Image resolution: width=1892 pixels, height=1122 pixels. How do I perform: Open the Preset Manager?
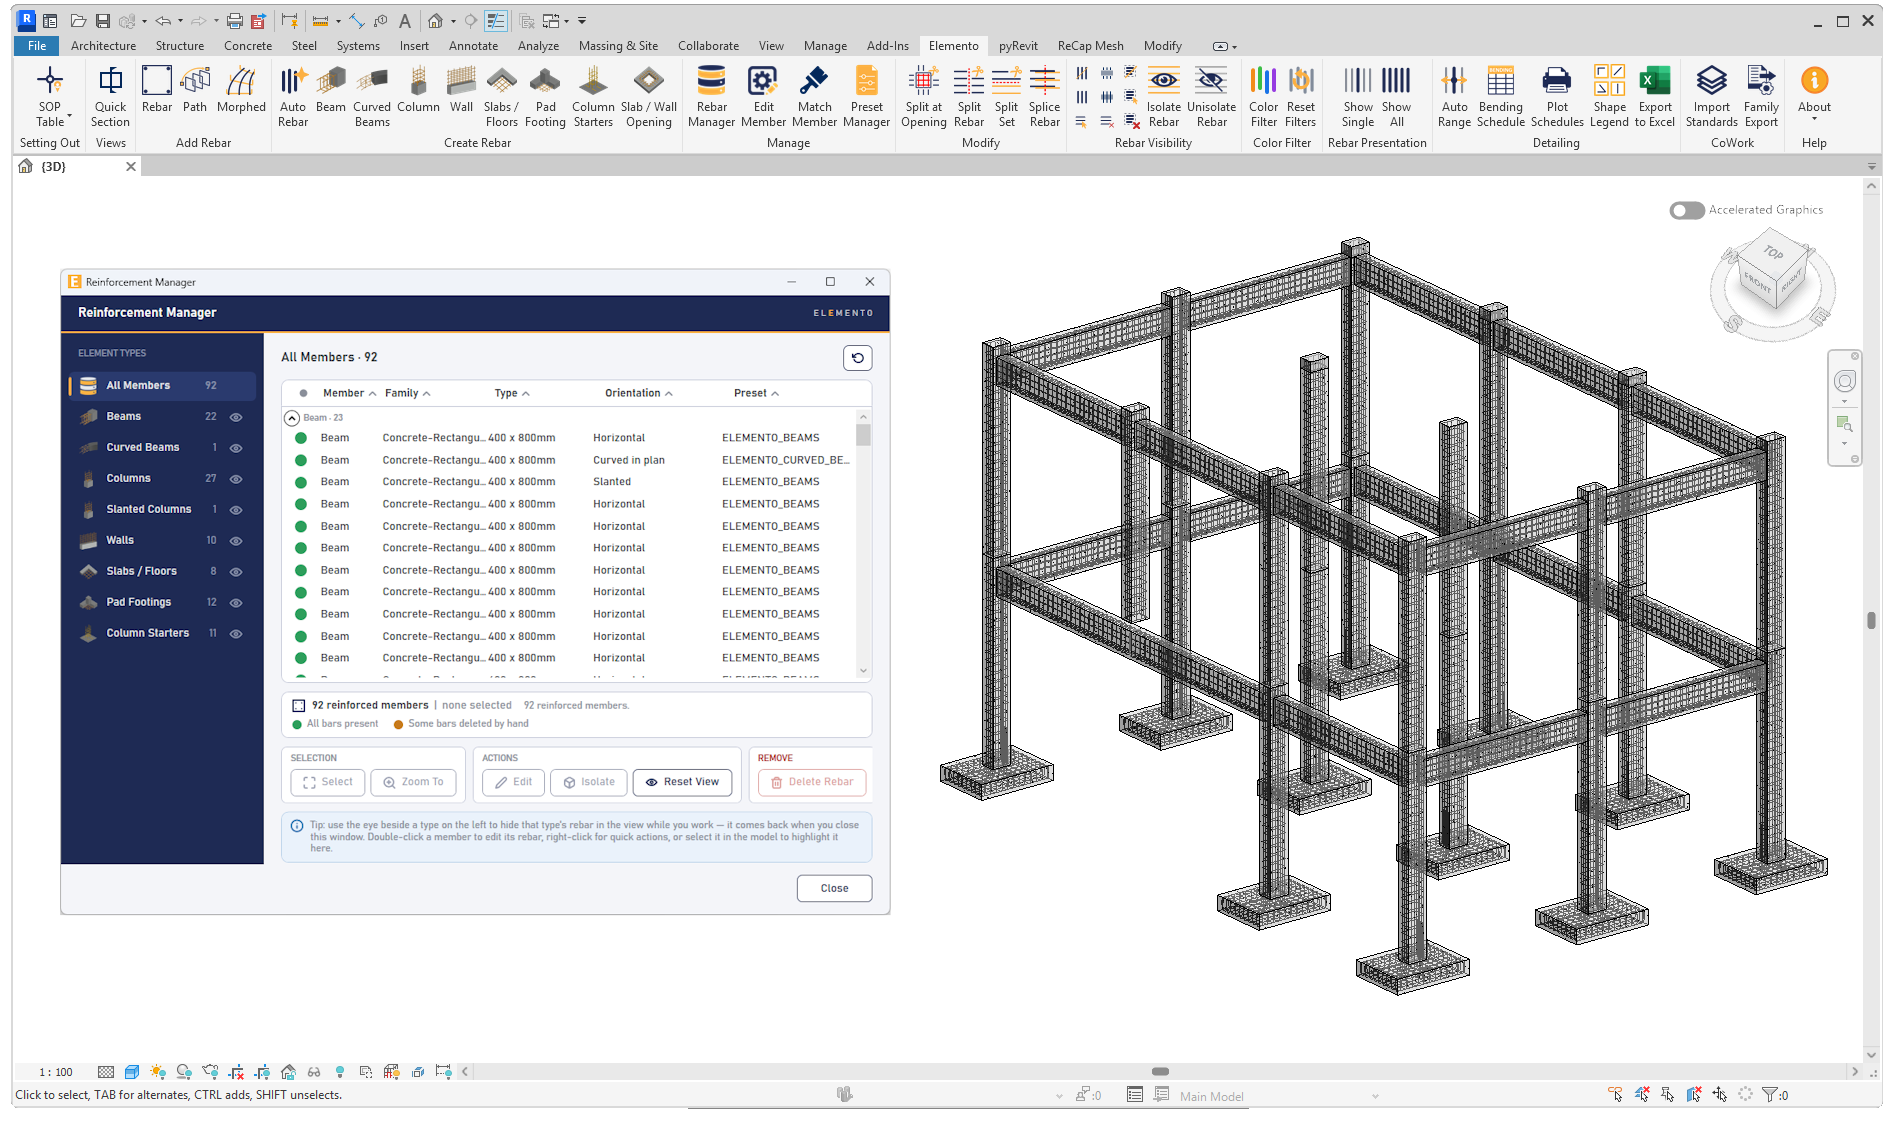(866, 96)
